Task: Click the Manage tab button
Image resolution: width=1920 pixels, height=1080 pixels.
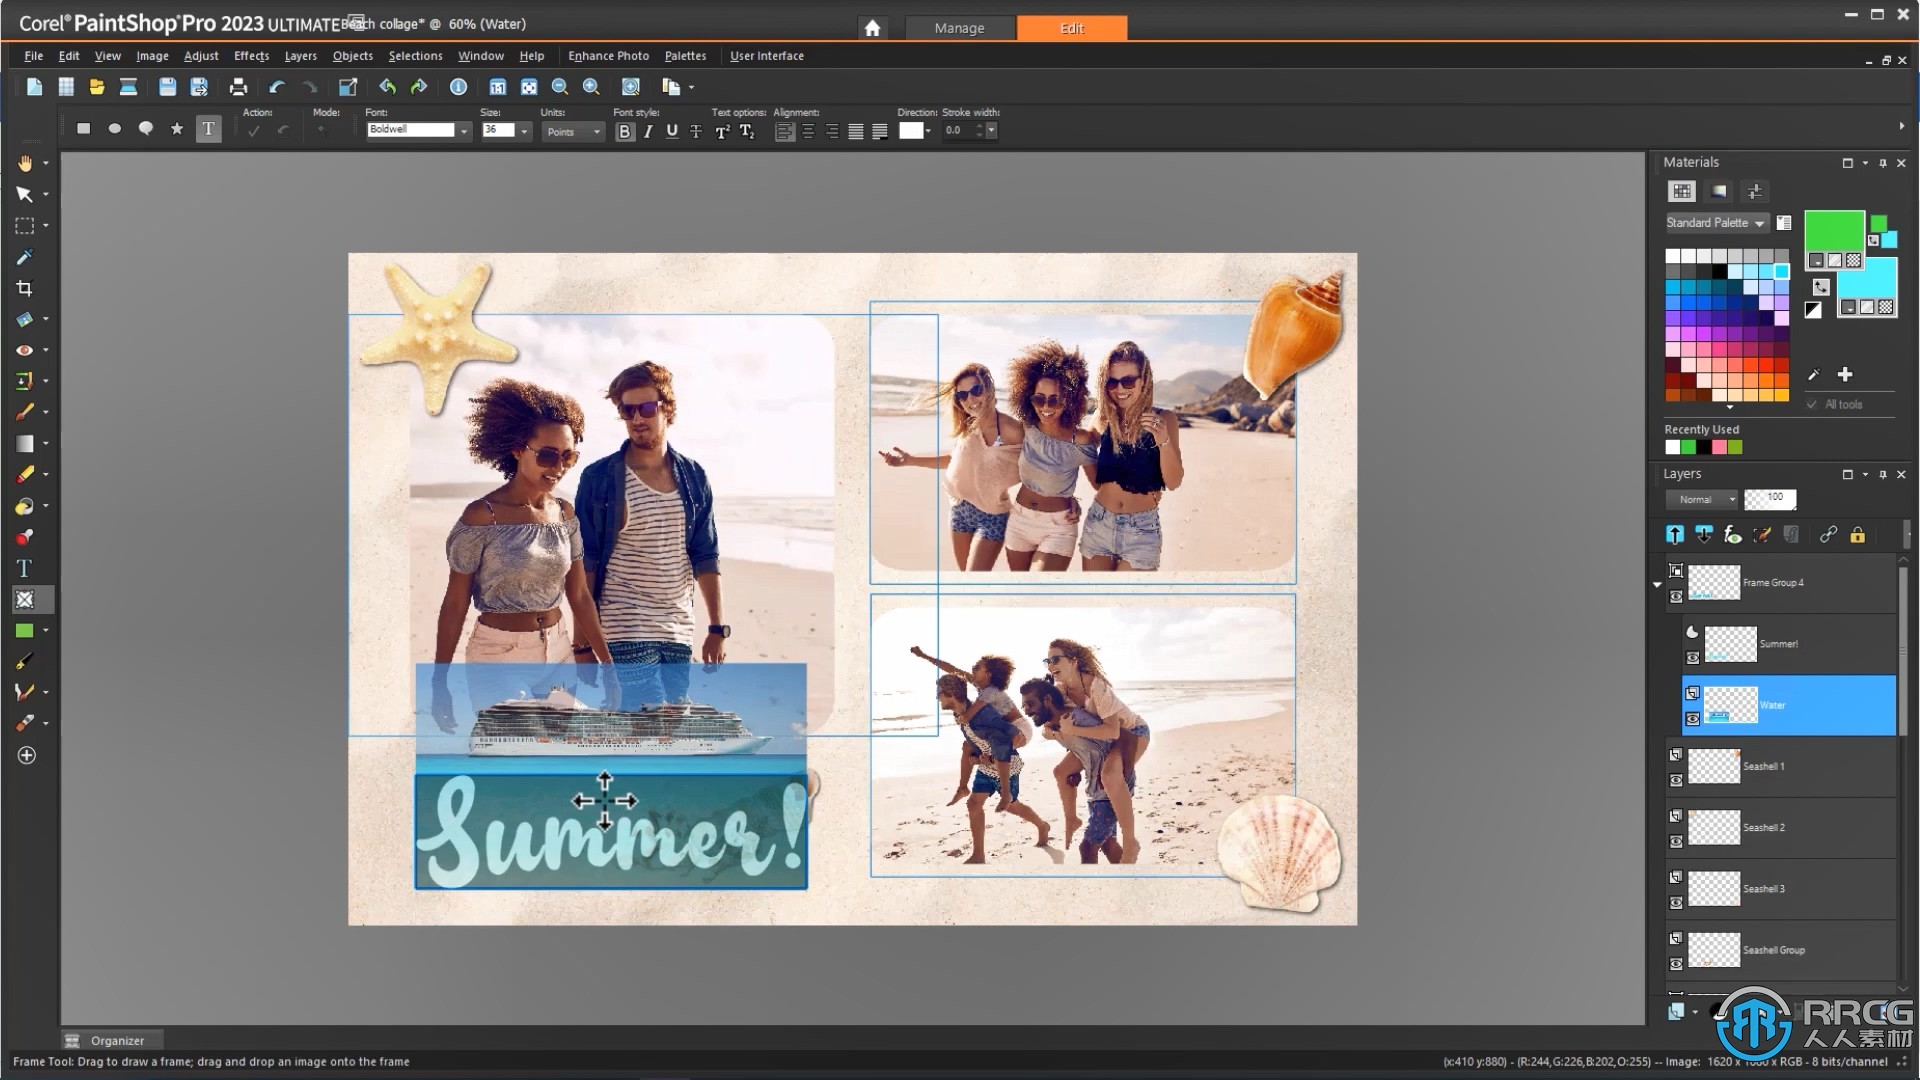Action: click(x=960, y=26)
